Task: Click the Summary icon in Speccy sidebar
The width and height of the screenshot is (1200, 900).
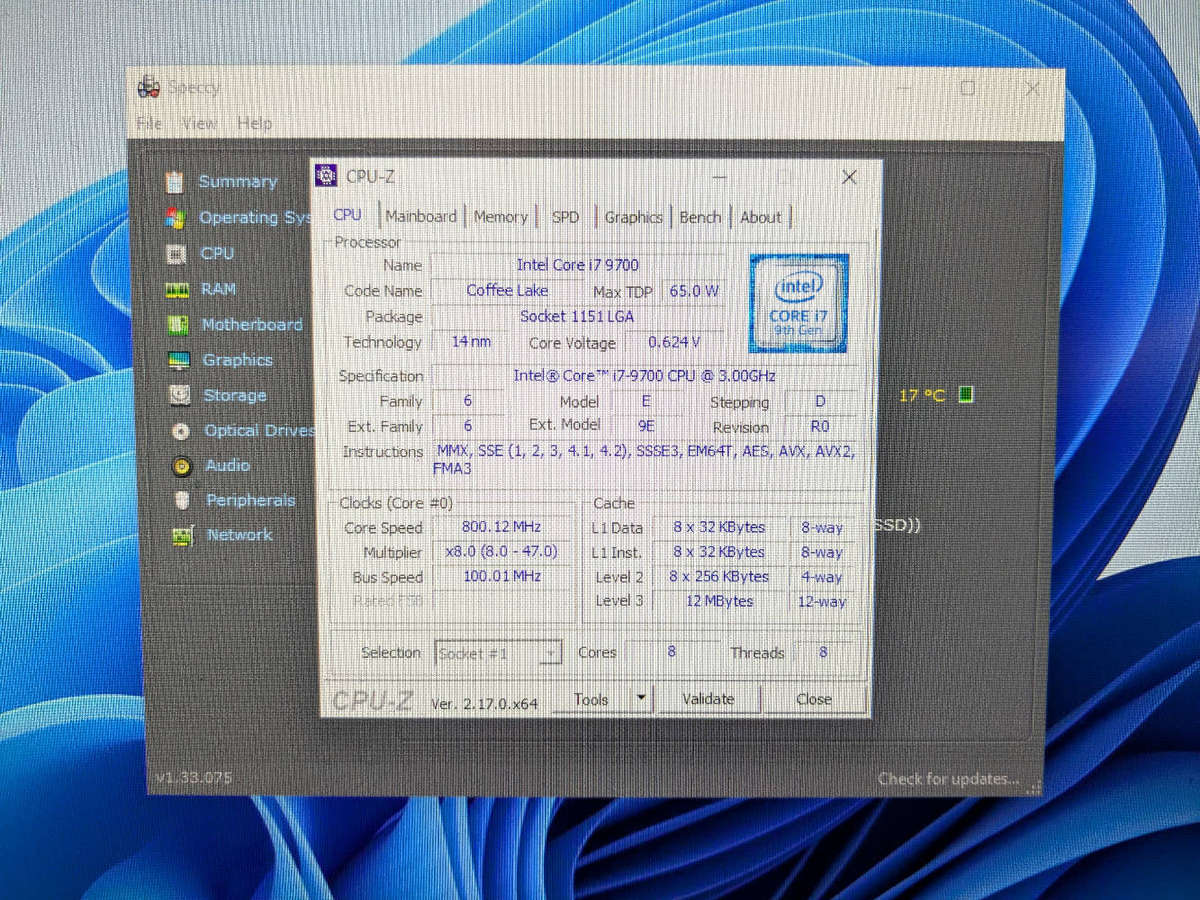Action: tap(175, 181)
